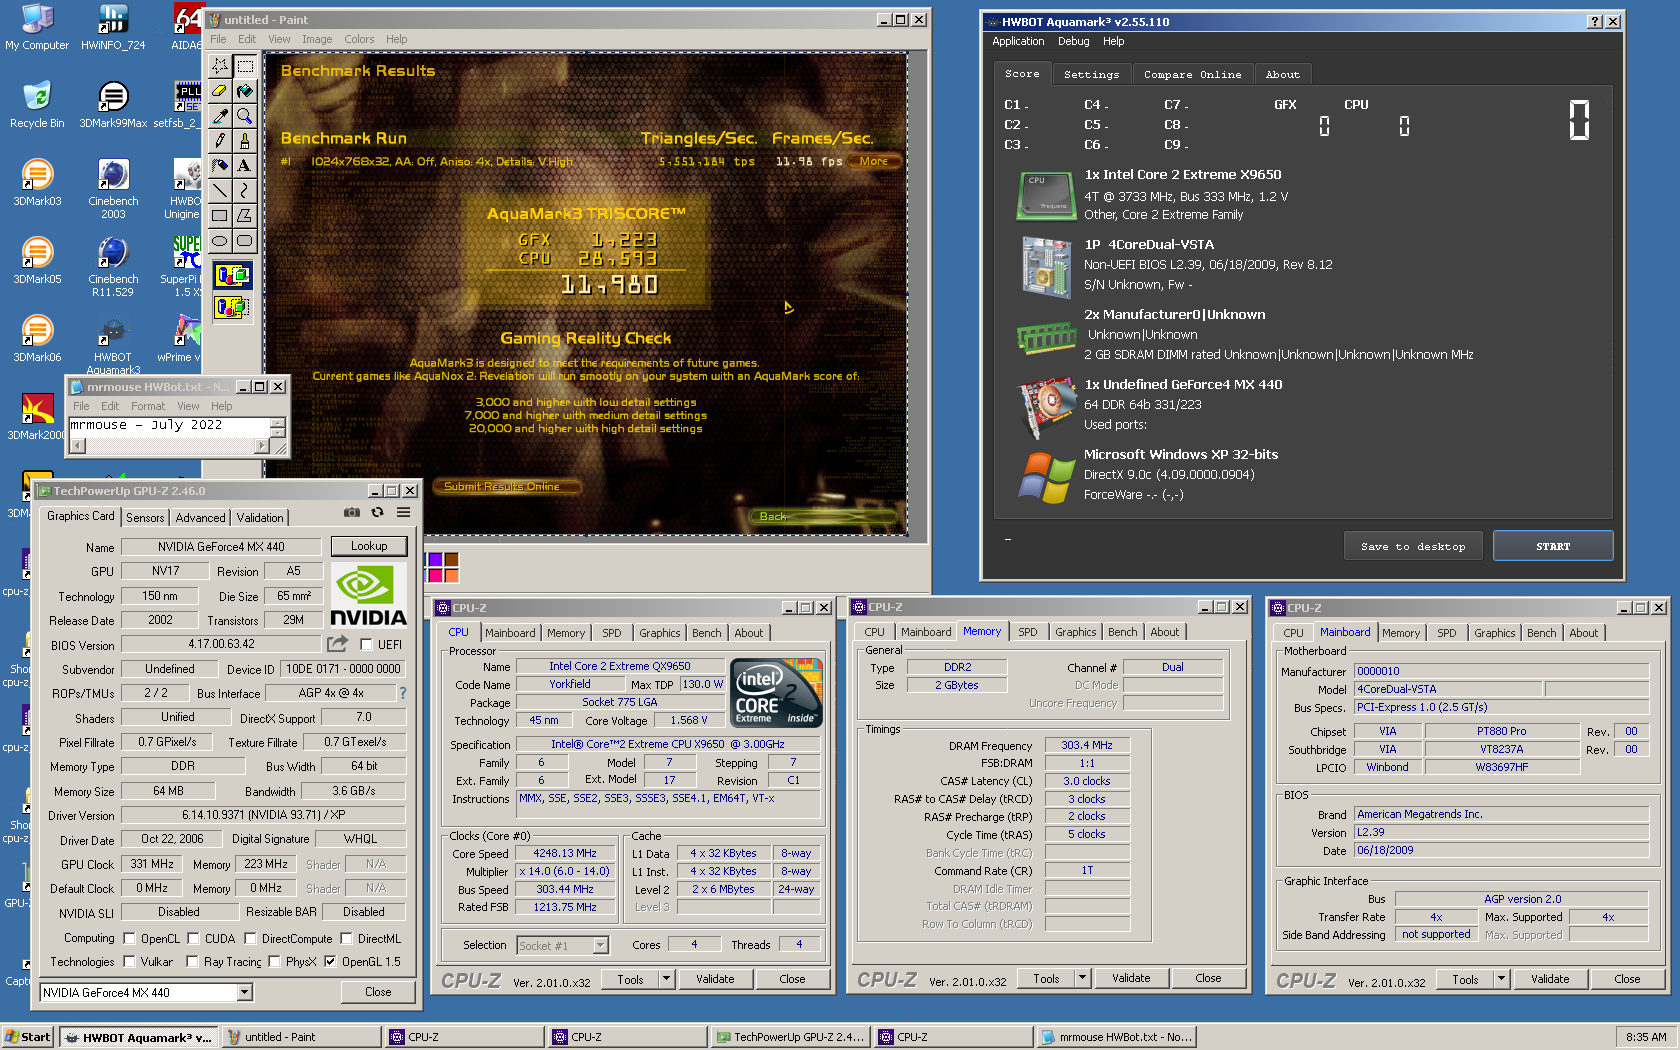
Task: Uncheck the OpenGL 1.5 checkbox
Action: [330, 962]
